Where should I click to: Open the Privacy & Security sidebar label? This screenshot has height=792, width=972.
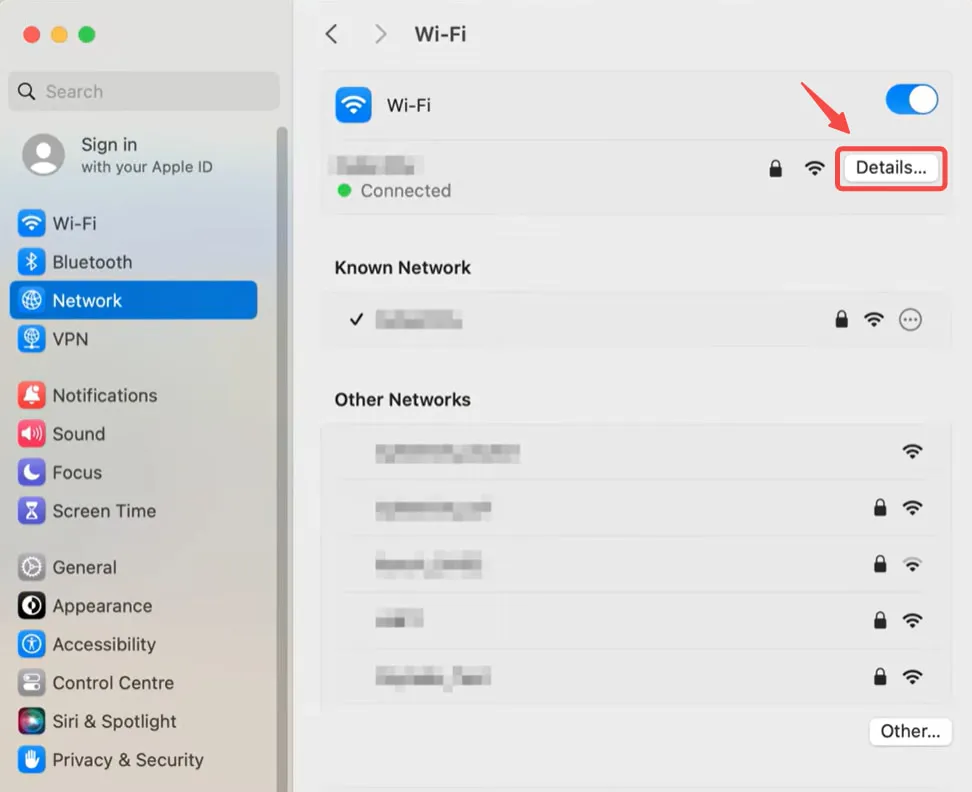click(x=128, y=760)
